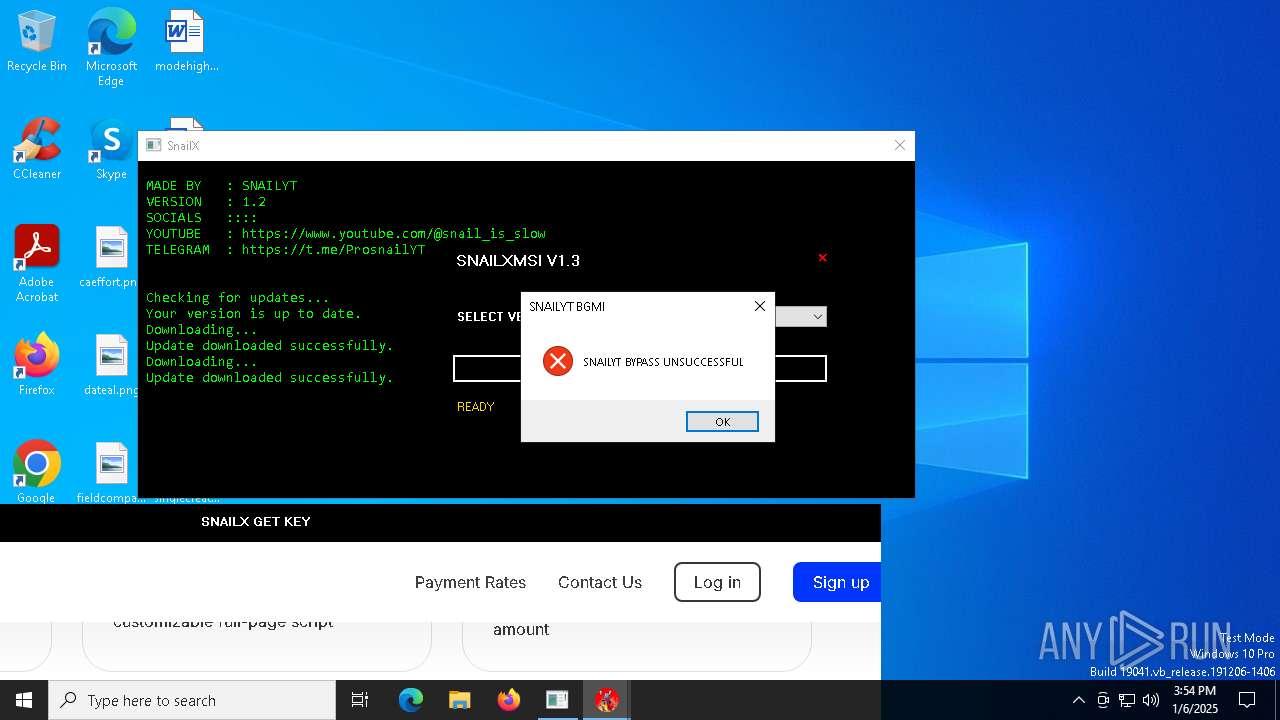
Task: Open the dateal.png file icon
Action: pyautogui.click(x=111, y=365)
